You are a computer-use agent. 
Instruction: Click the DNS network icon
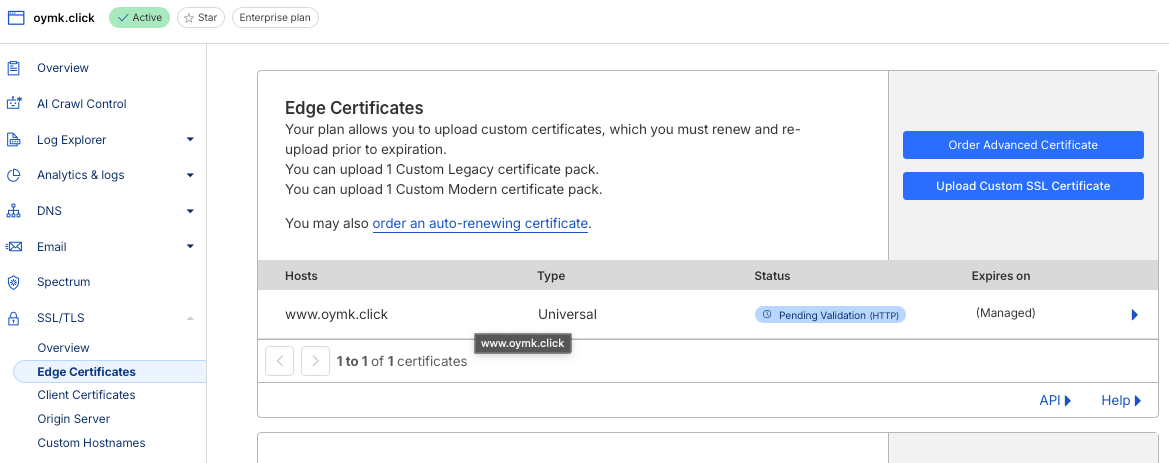(x=14, y=211)
